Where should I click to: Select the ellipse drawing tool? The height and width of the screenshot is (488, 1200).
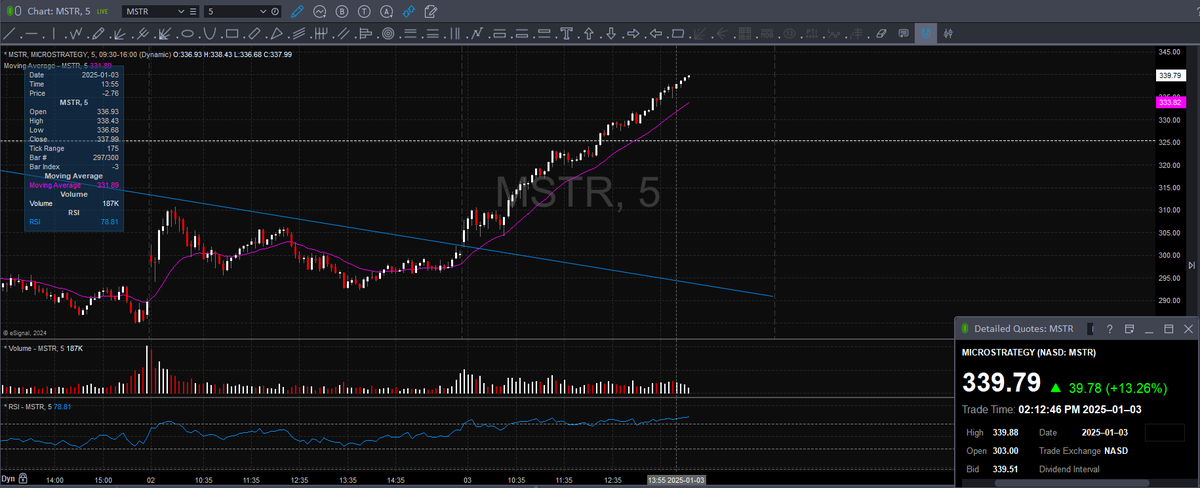point(187,34)
